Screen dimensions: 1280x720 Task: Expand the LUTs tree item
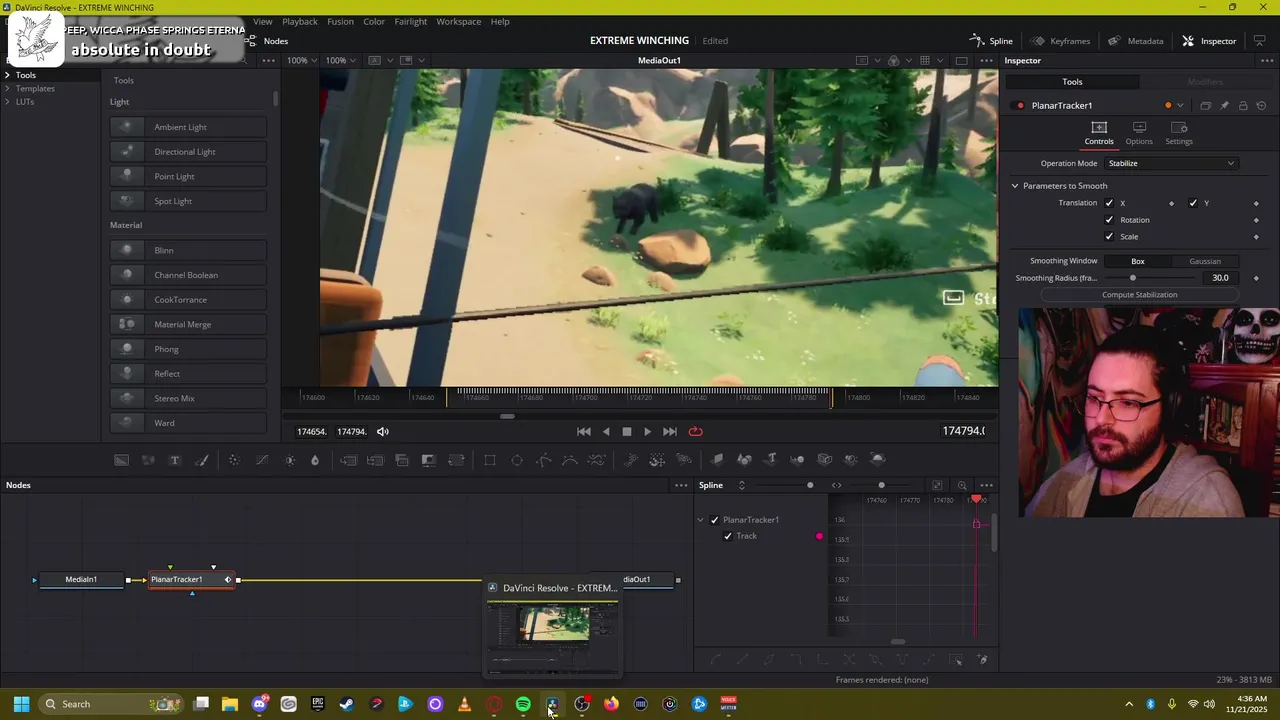click(7, 102)
